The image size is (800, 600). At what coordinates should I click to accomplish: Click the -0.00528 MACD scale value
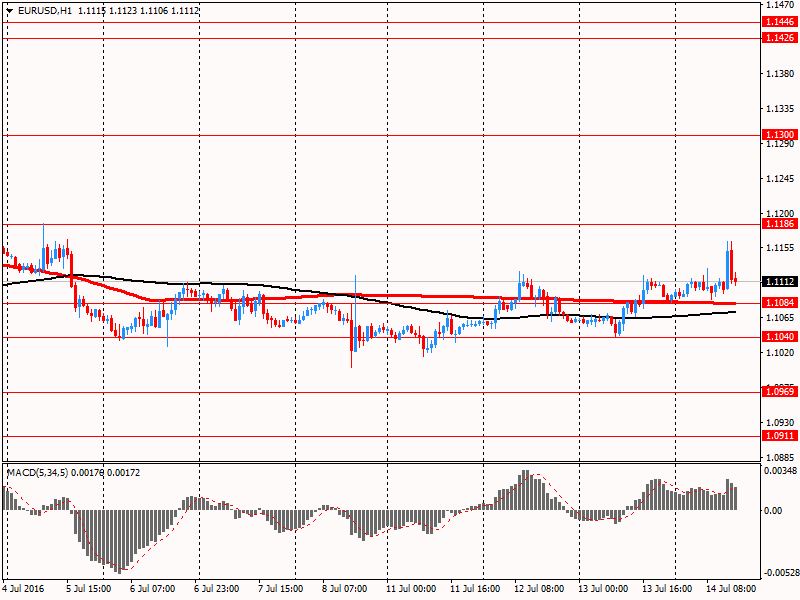(779, 573)
